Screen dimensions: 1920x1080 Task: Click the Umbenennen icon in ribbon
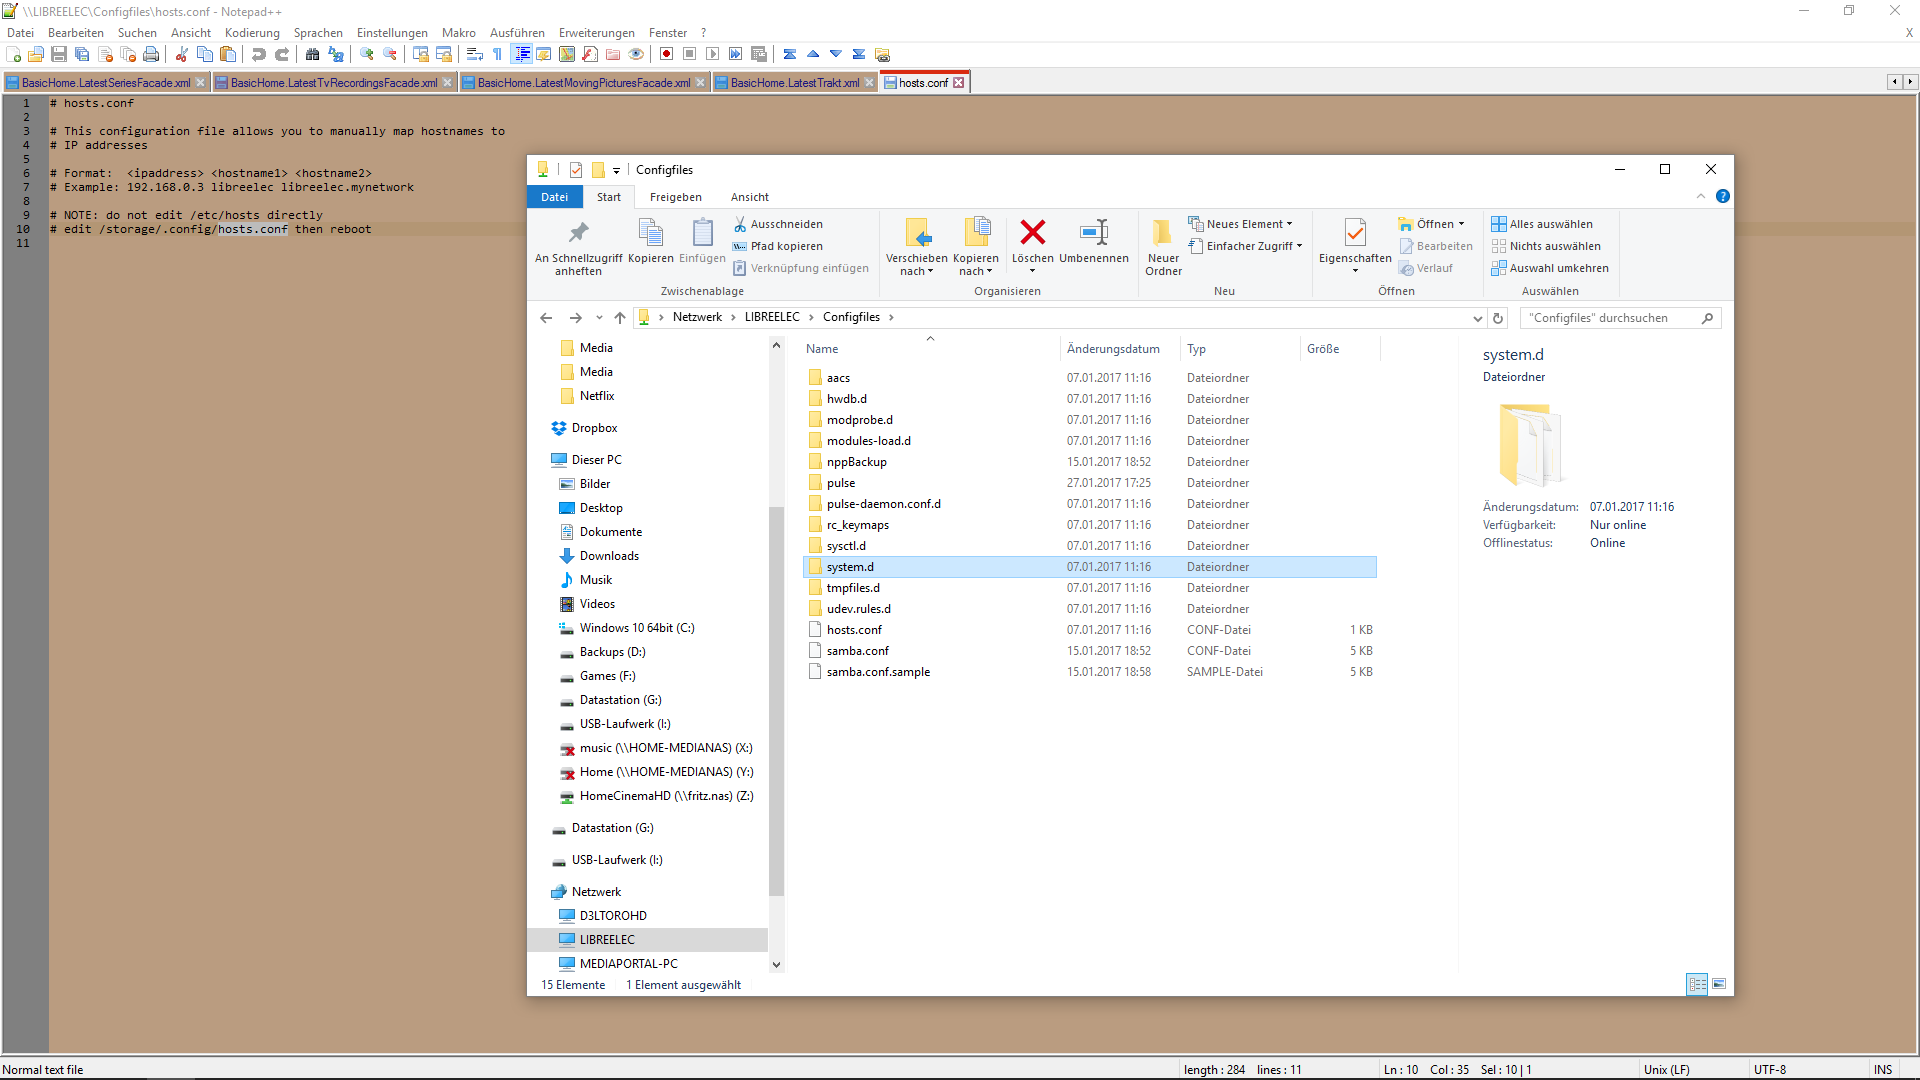point(1094,233)
